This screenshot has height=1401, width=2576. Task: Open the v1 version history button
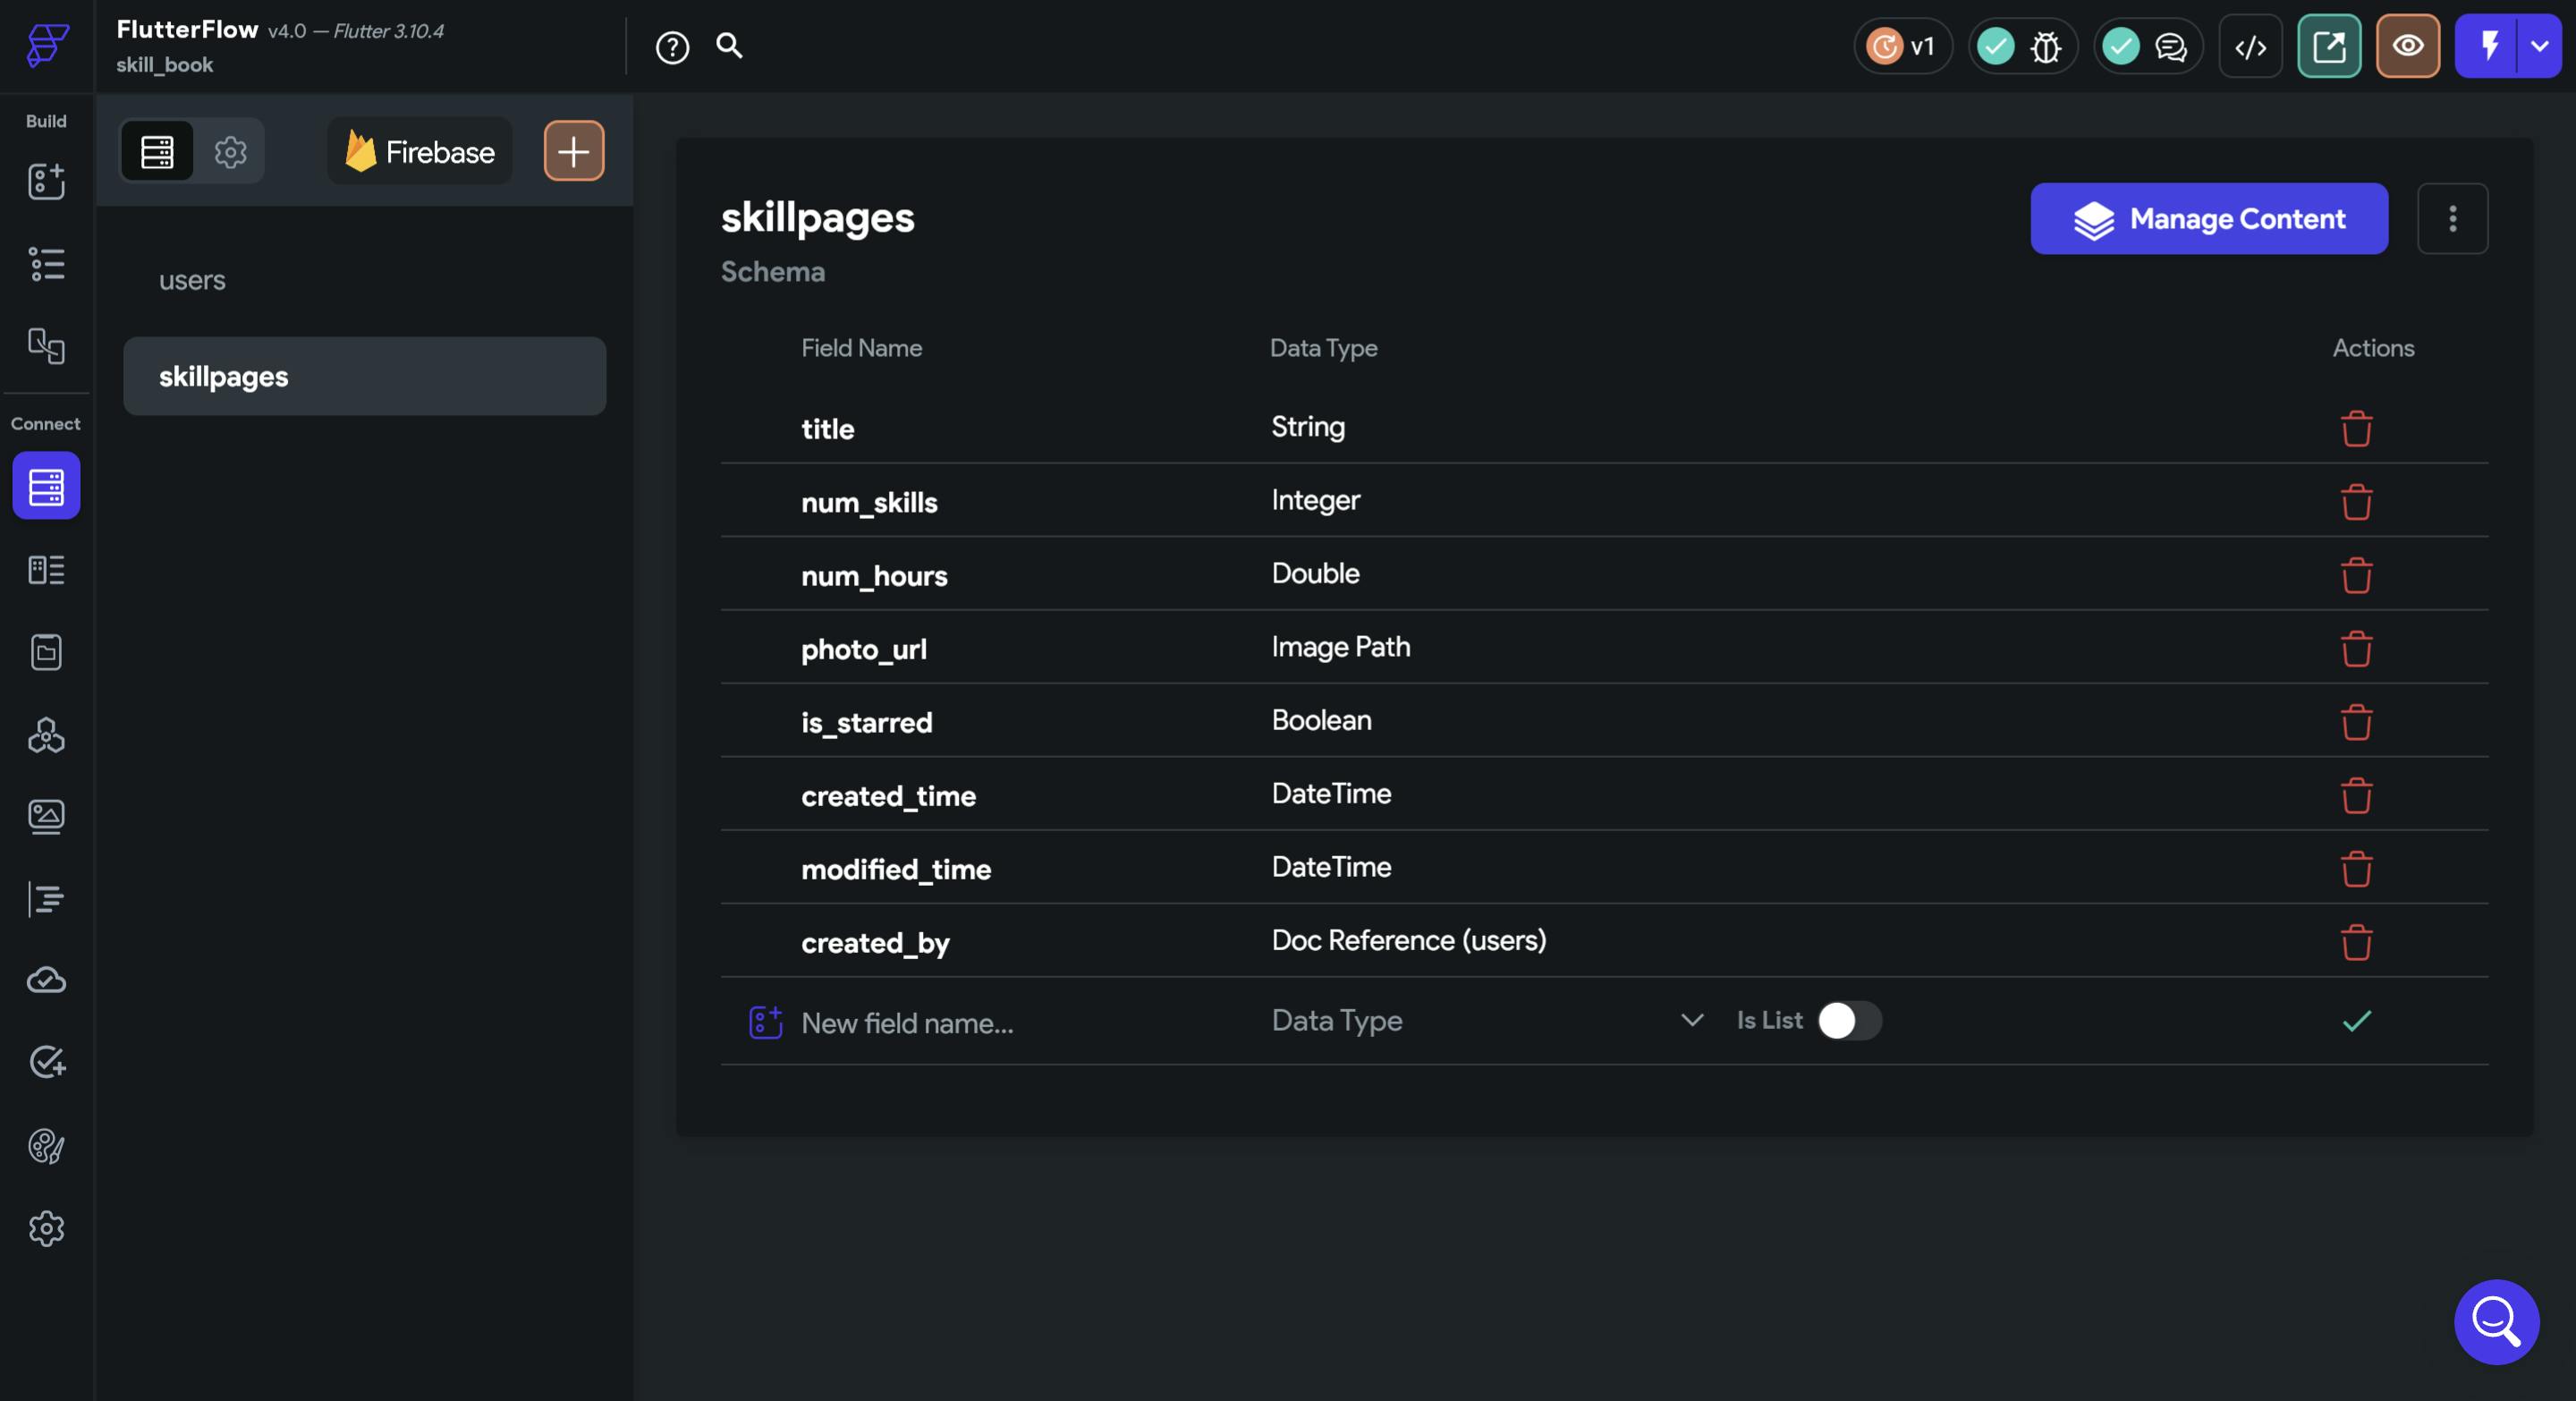click(1902, 46)
